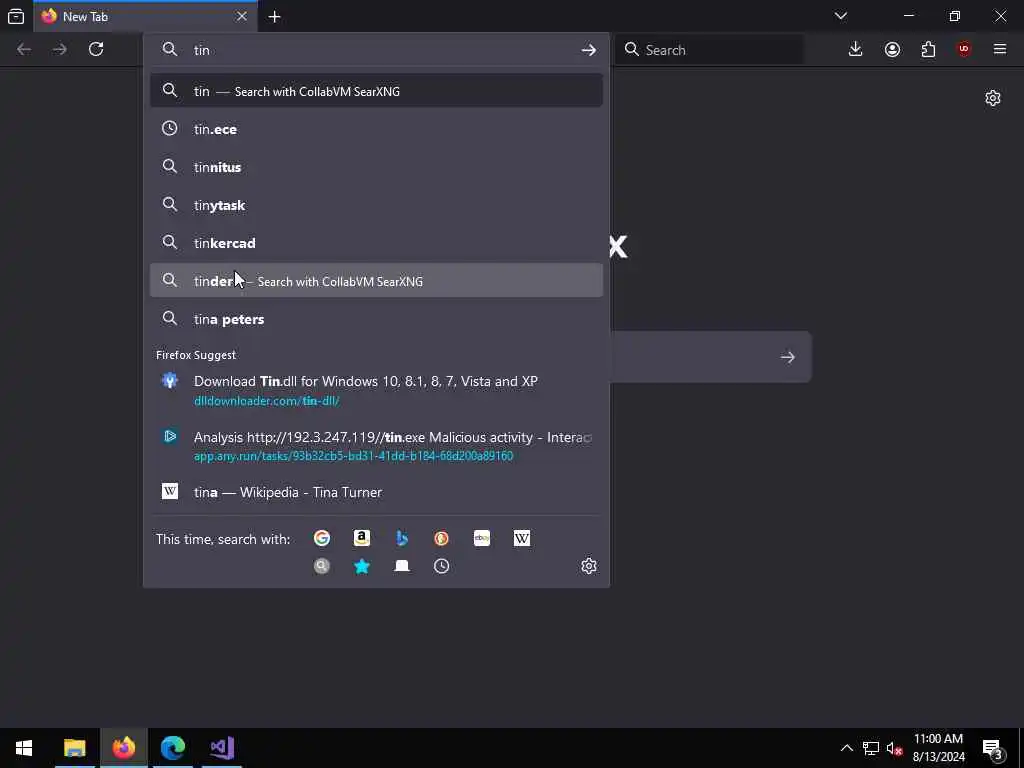Viewport: 1024px width, 768px height.
Task: Open the network status tray icon
Action: (x=871, y=748)
